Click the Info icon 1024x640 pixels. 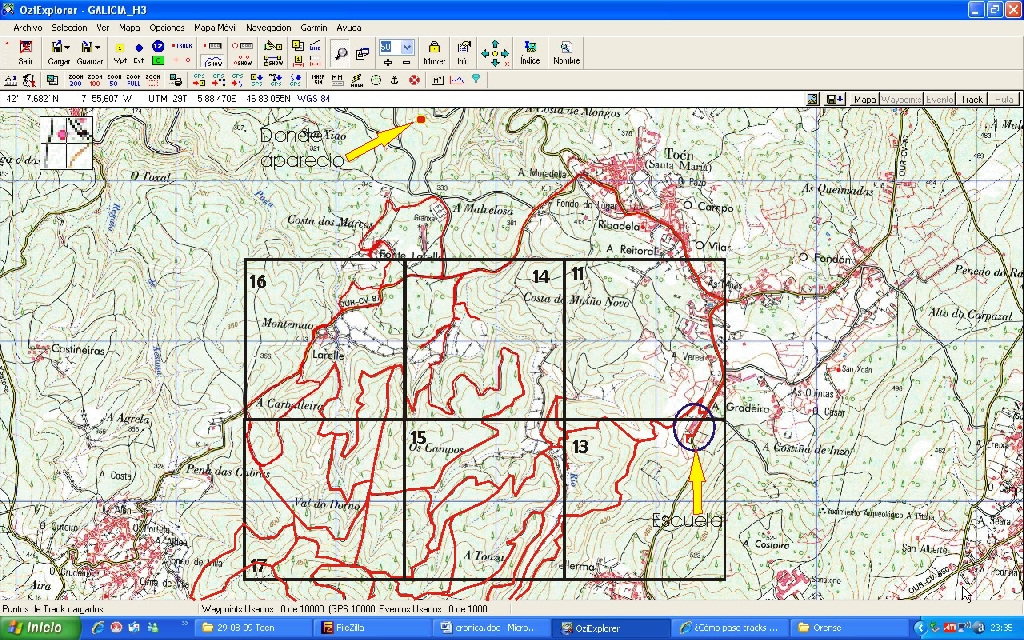[463, 52]
